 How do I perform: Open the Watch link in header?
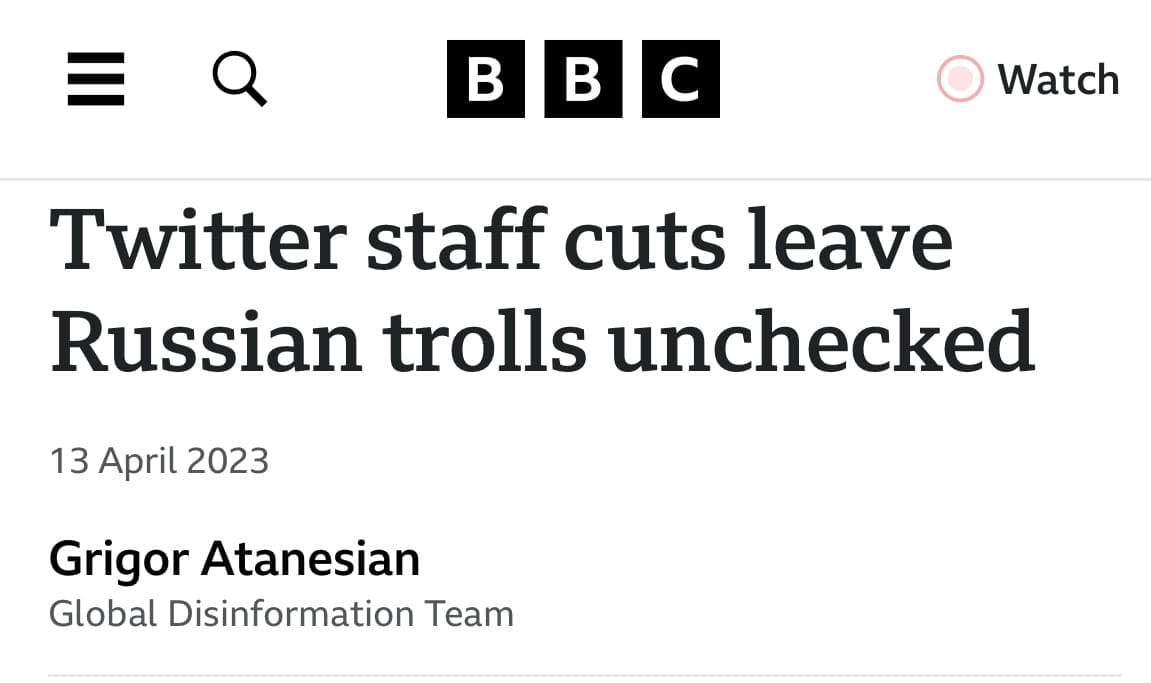click(1058, 79)
